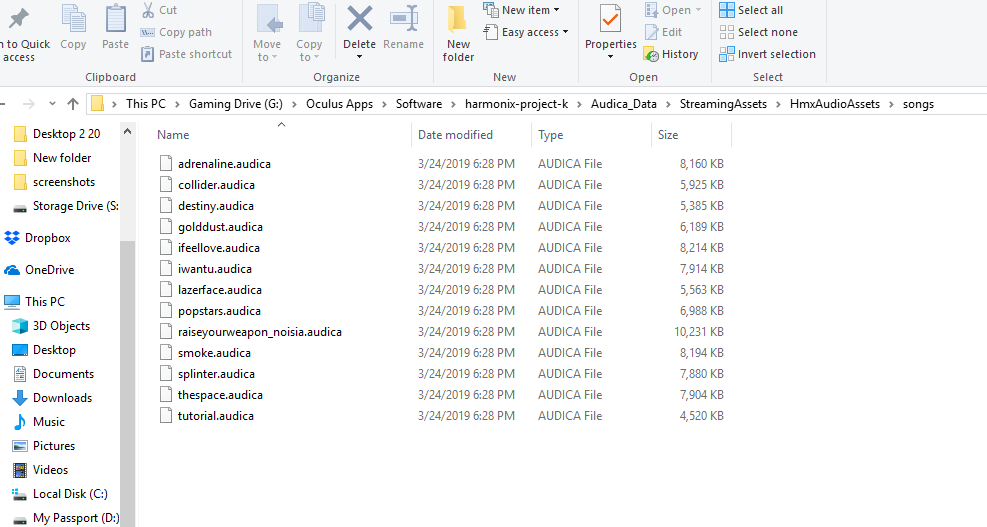Click the Cut scissors icon

pyautogui.click(x=148, y=10)
